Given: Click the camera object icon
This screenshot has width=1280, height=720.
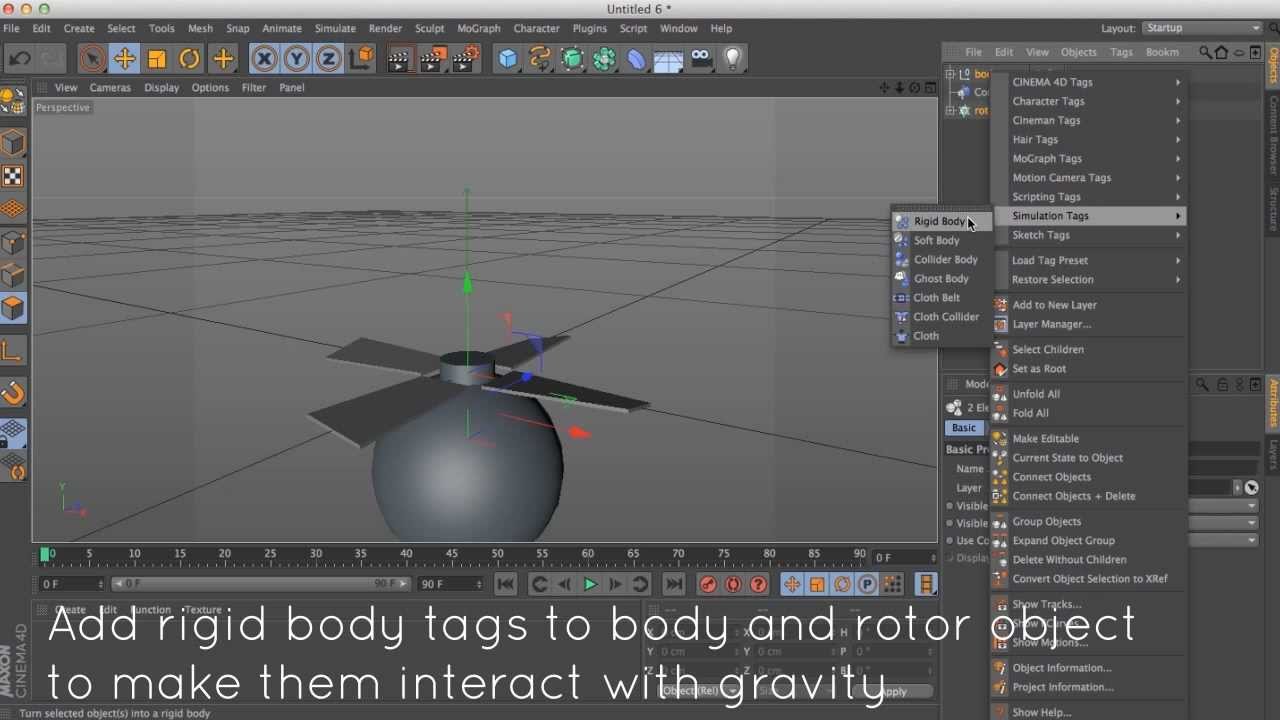Looking at the screenshot, I should [701, 59].
